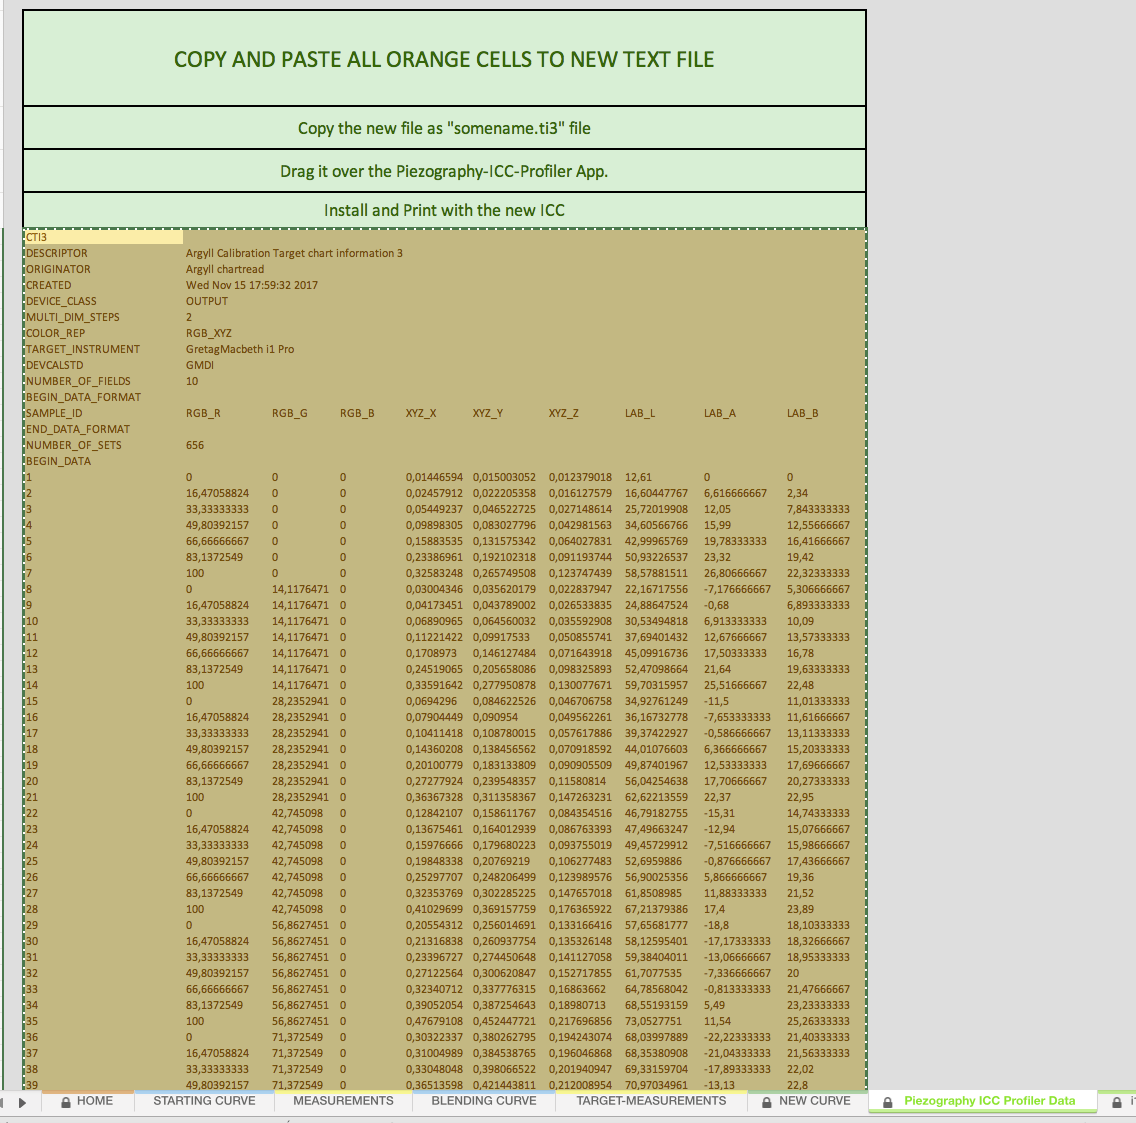Select the highlighted CTI3 cell

pyautogui.click(x=103, y=237)
